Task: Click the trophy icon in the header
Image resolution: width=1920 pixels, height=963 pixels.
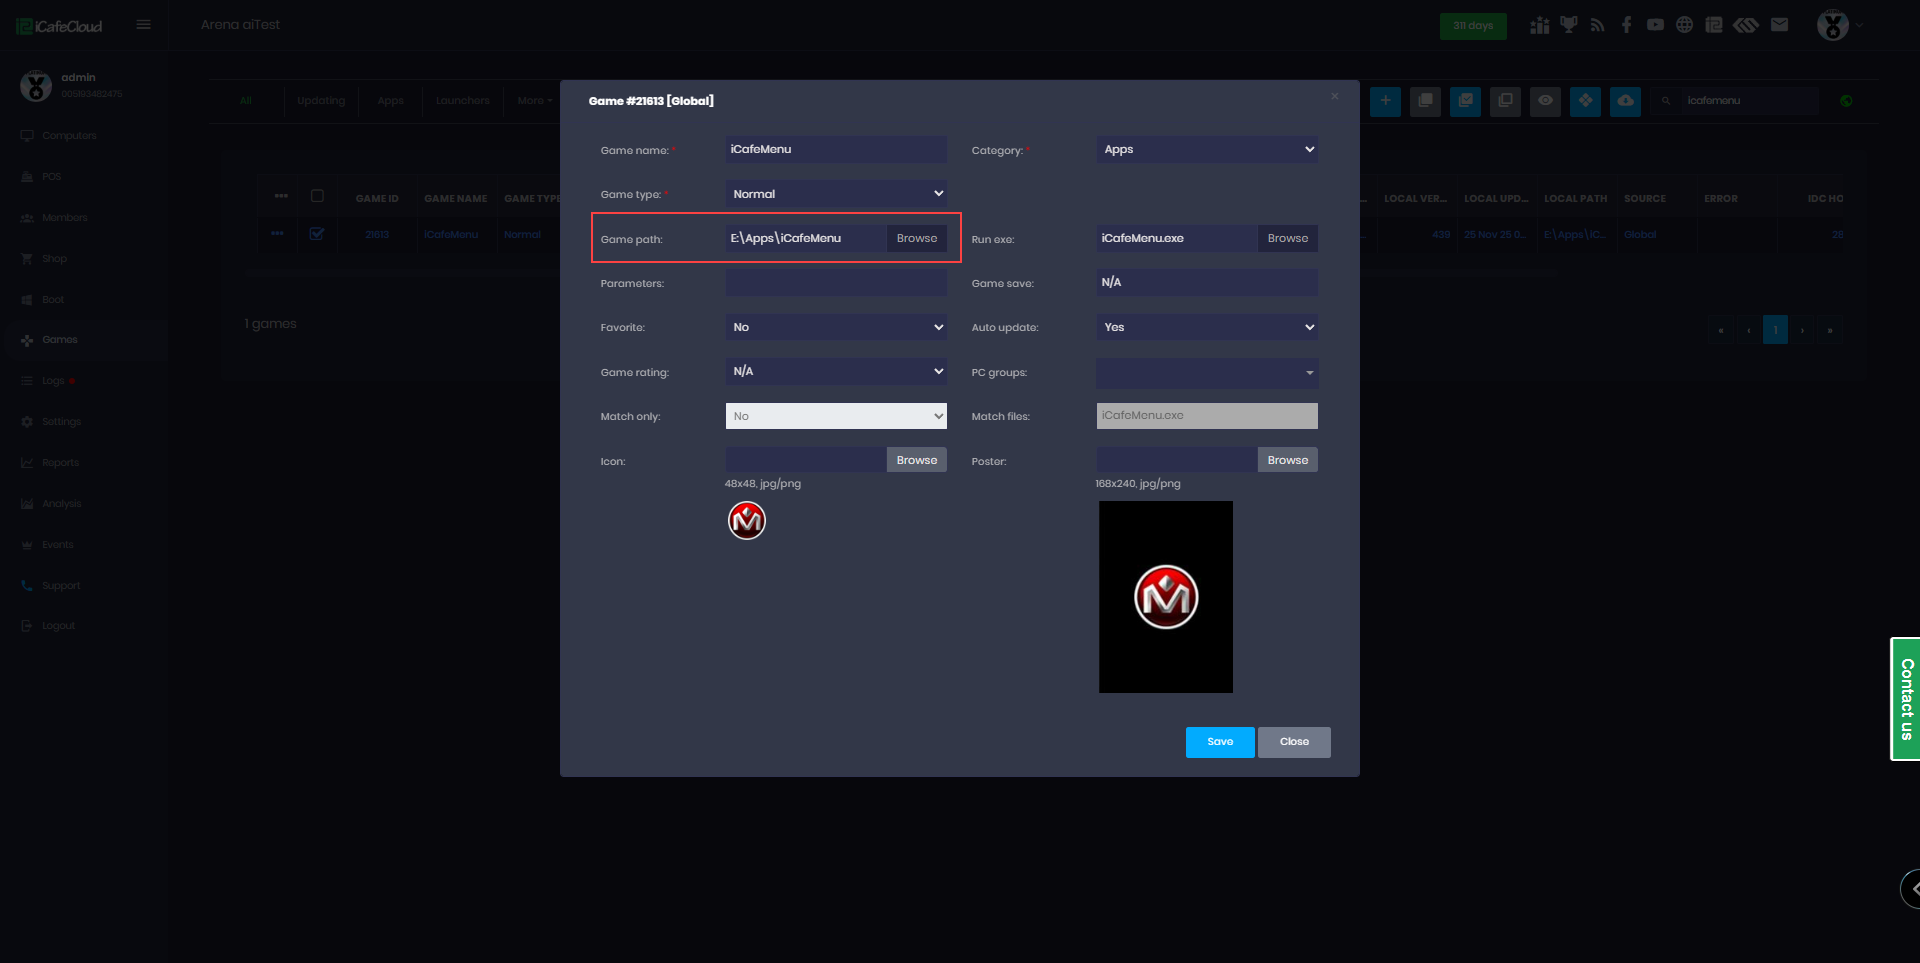Action: tap(1568, 25)
